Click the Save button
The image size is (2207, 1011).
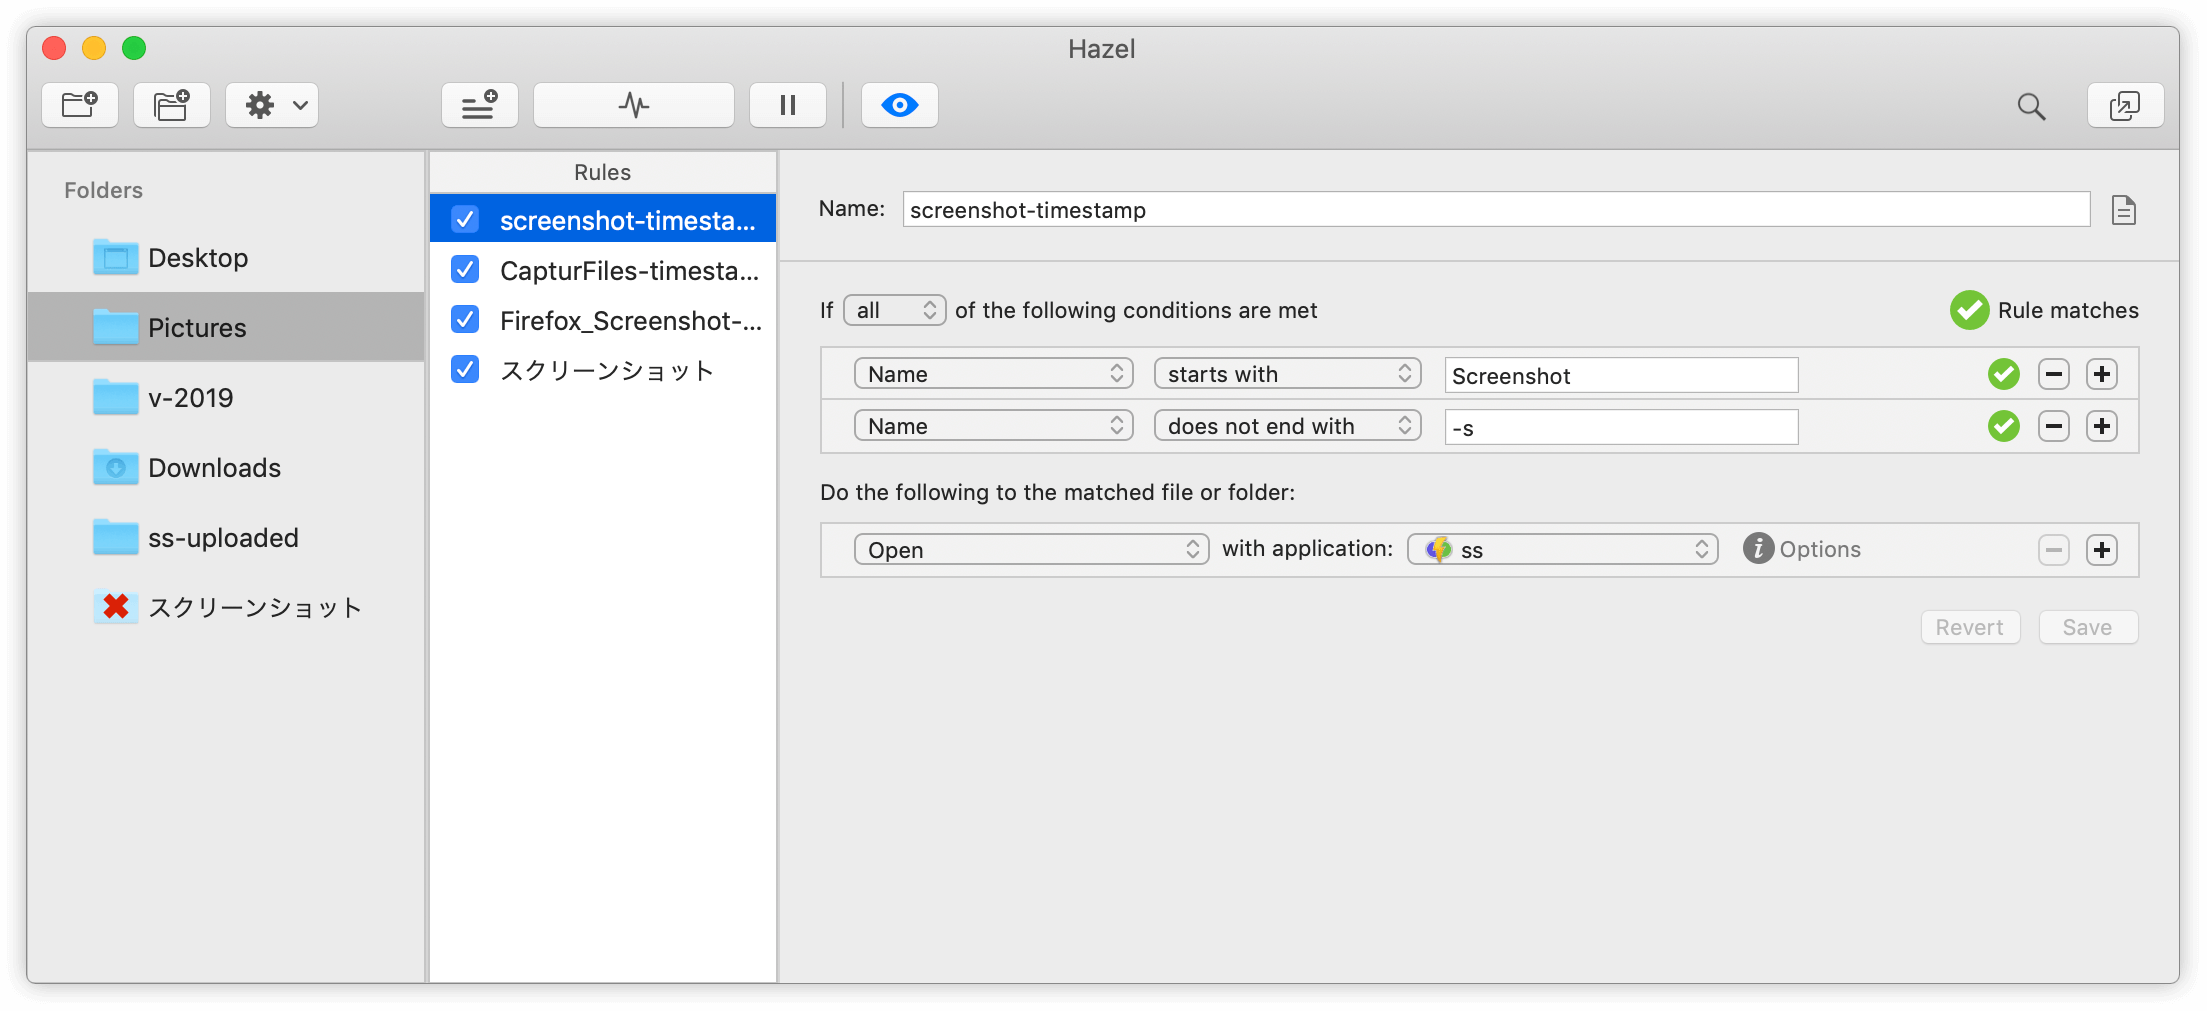click(2088, 627)
